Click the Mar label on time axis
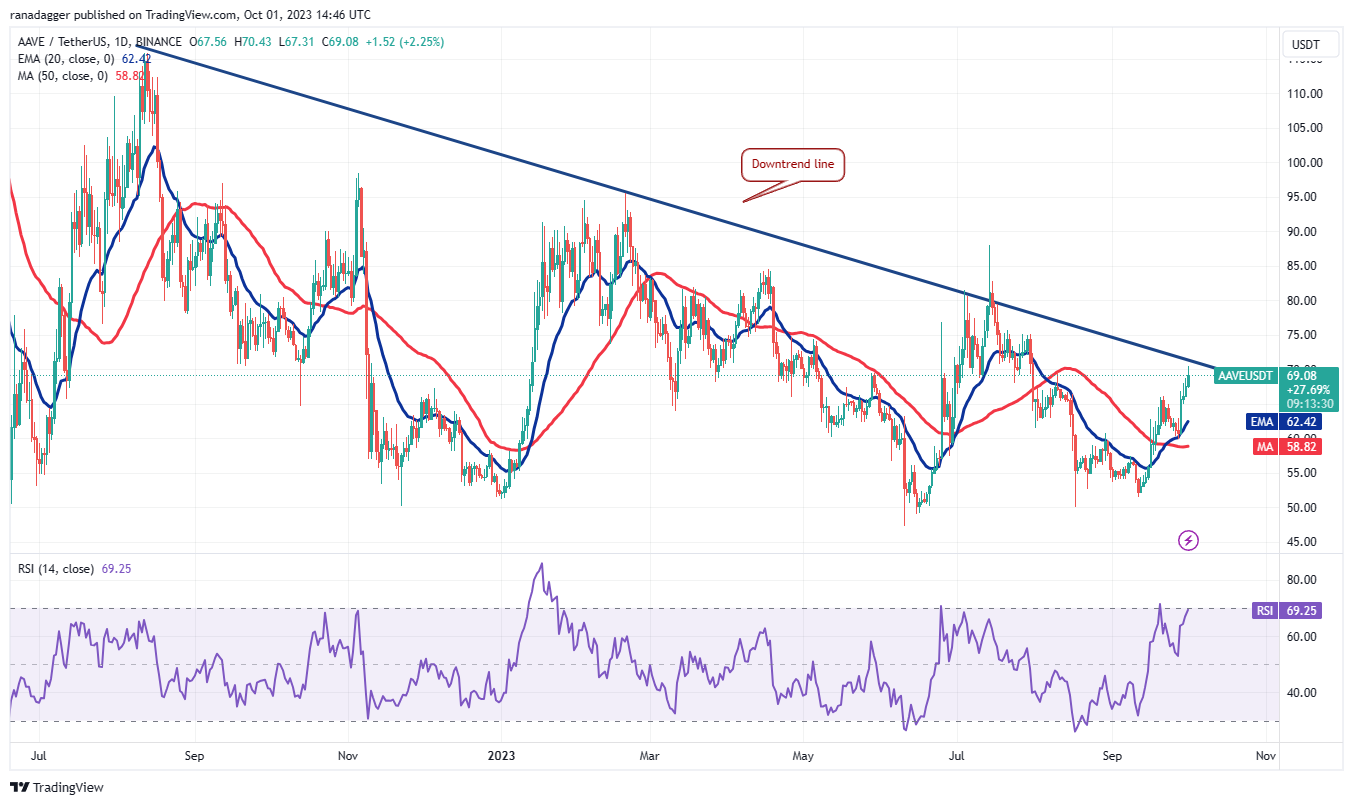1353x805 pixels. coord(650,756)
